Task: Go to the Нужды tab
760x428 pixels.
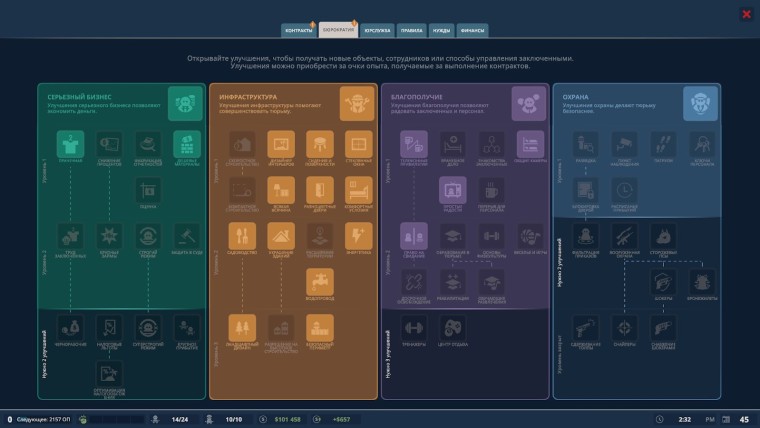Action: [x=441, y=31]
